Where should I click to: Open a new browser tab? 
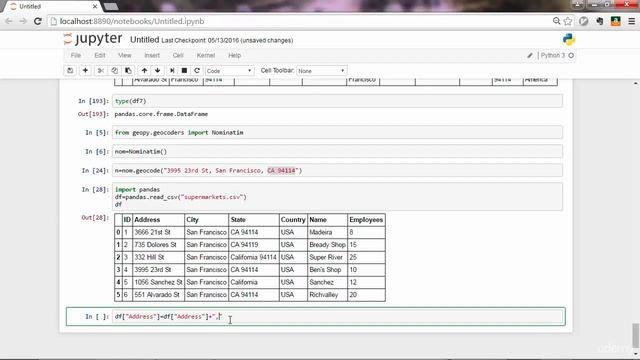click(111, 7)
